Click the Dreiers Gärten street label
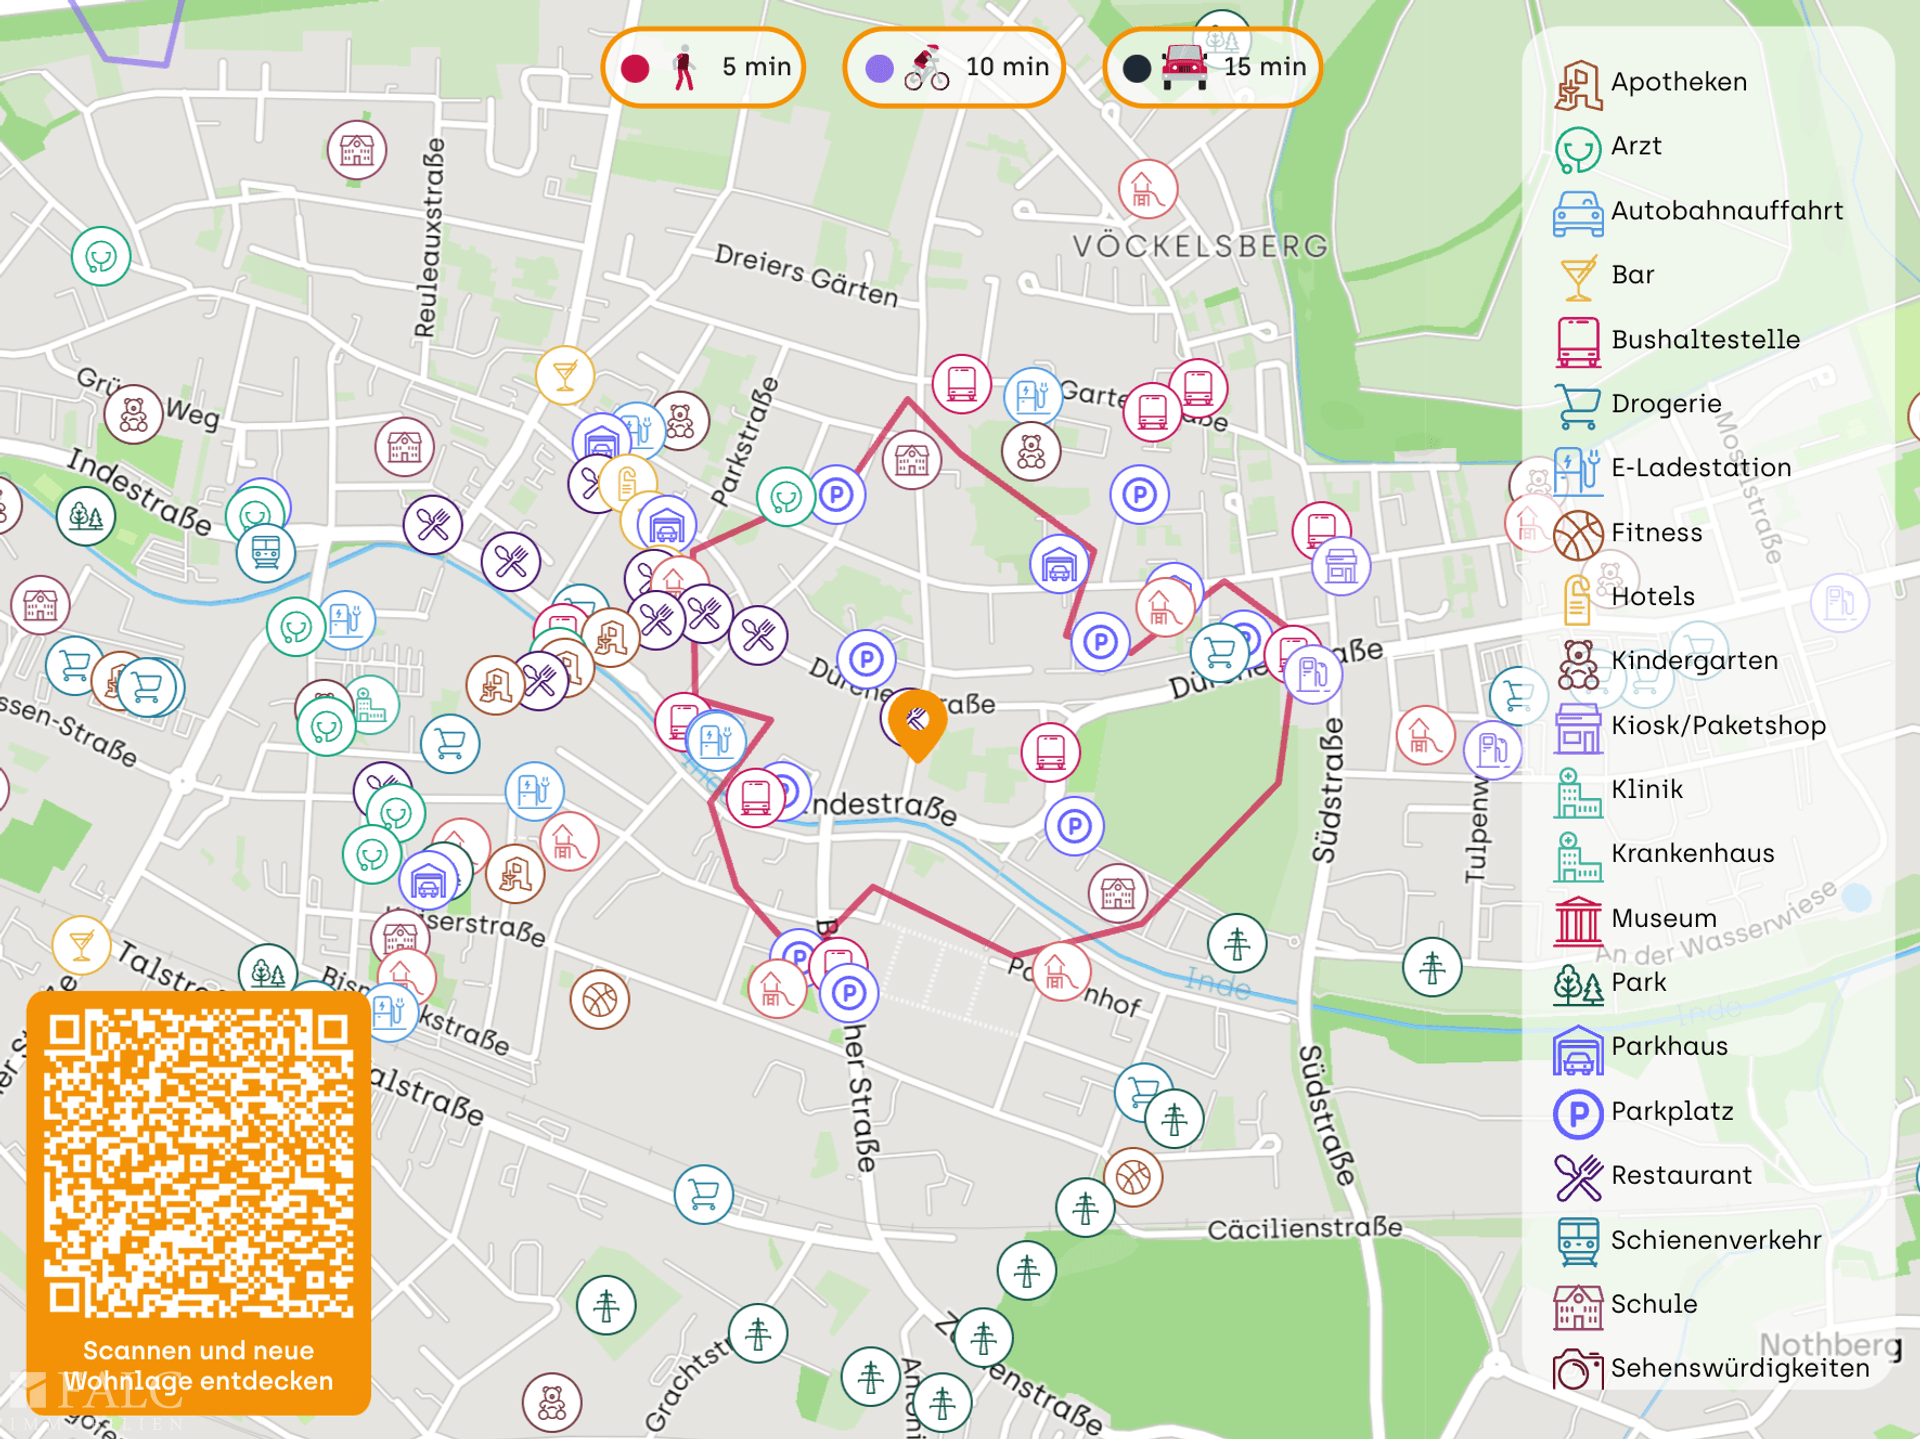The height and width of the screenshot is (1439, 1920). (x=806, y=275)
